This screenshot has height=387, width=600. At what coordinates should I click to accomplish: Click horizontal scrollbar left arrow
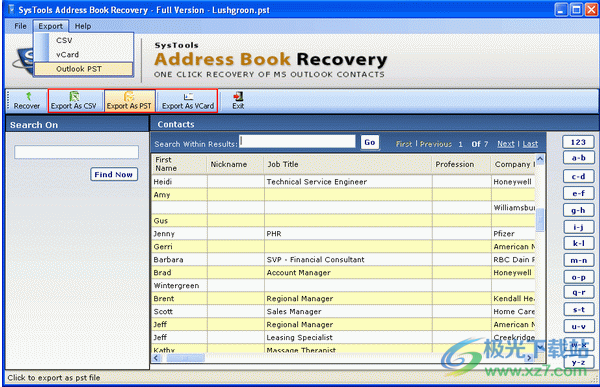click(156, 358)
